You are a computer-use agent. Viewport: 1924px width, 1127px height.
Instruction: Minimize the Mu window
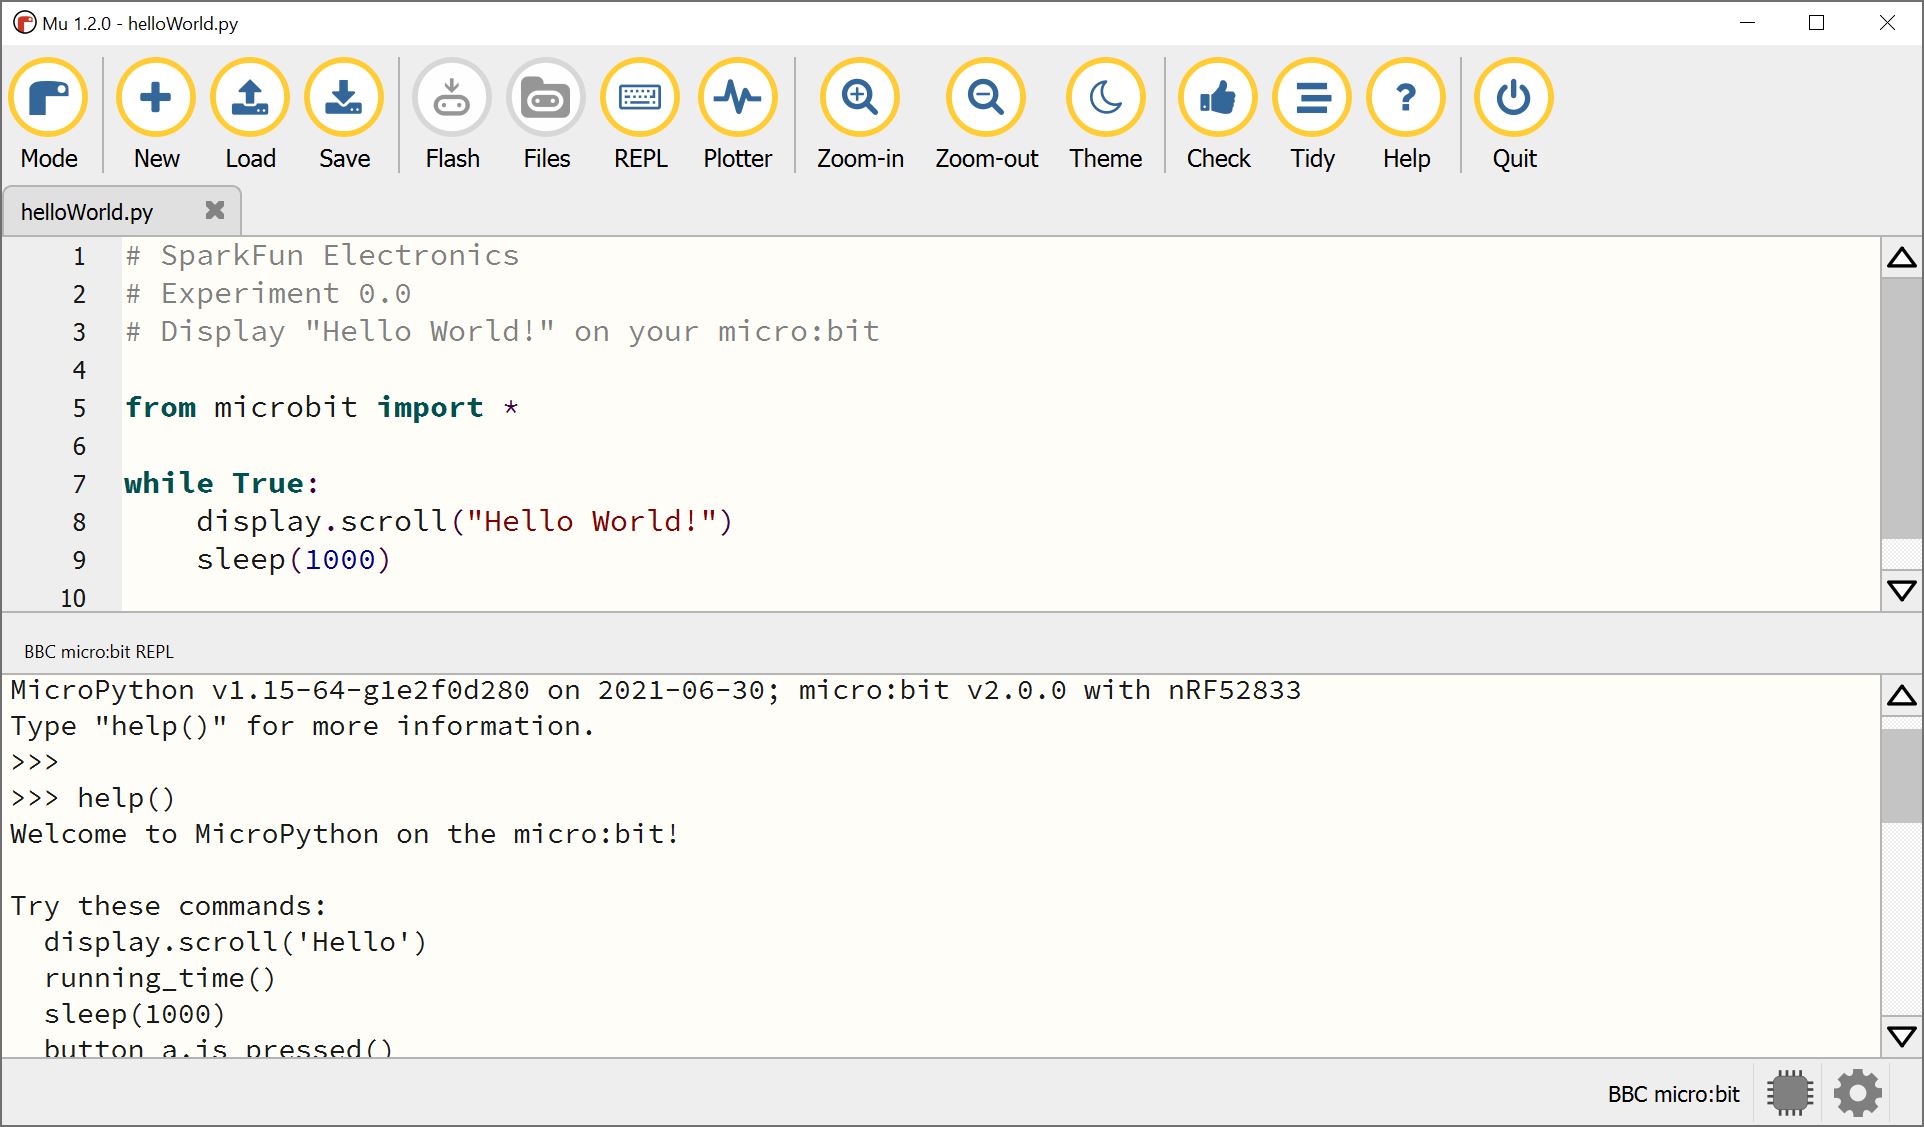(x=1748, y=23)
